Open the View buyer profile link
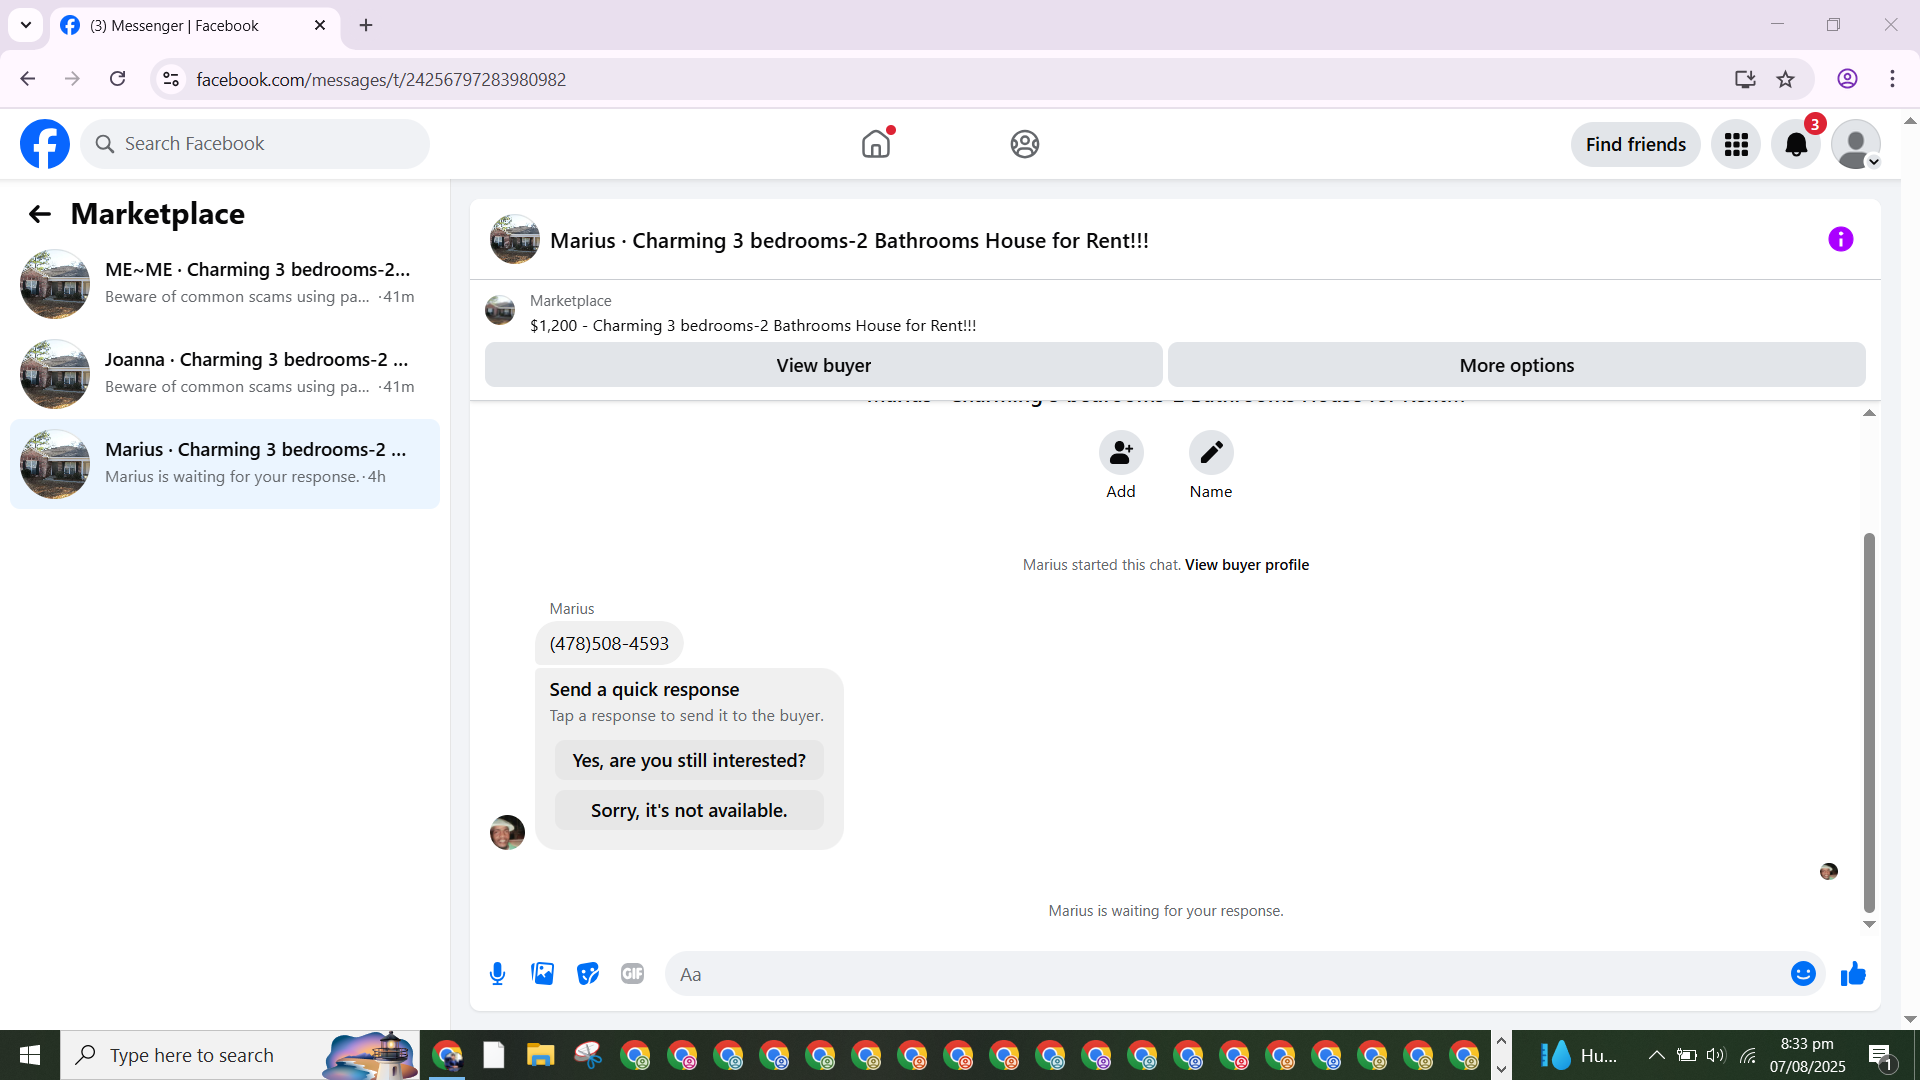1920x1080 pixels. 1247,565
